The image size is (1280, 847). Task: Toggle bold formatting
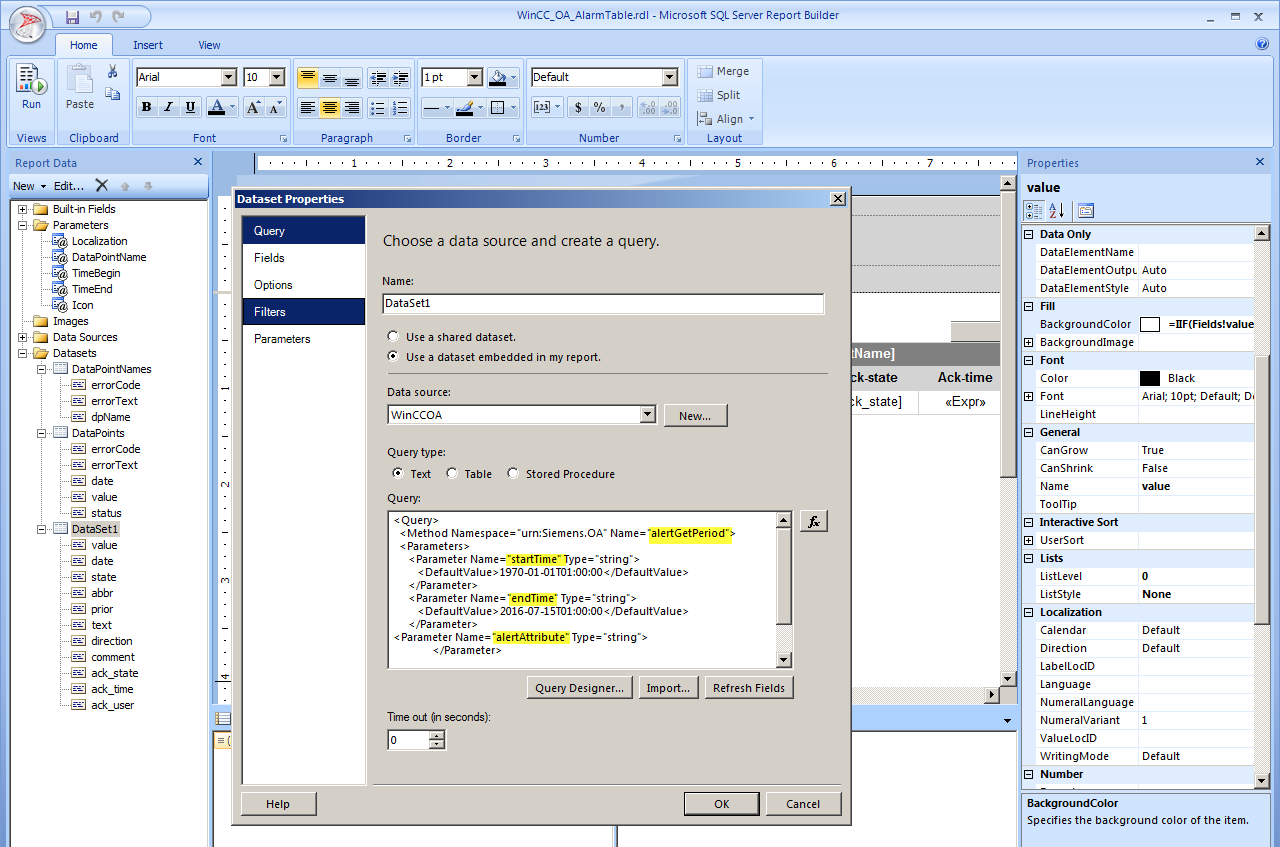pos(146,108)
